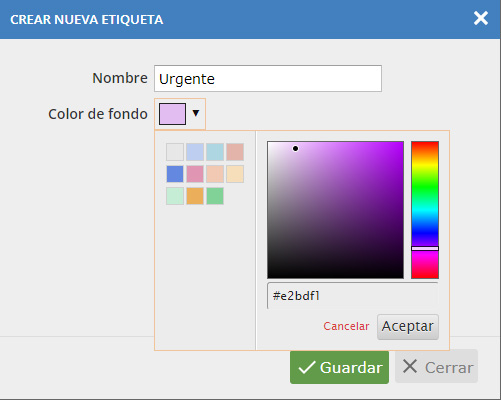This screenshot has height=400, width=501.
Task: Pick the orange palette swatch
Action: point(195,196)
